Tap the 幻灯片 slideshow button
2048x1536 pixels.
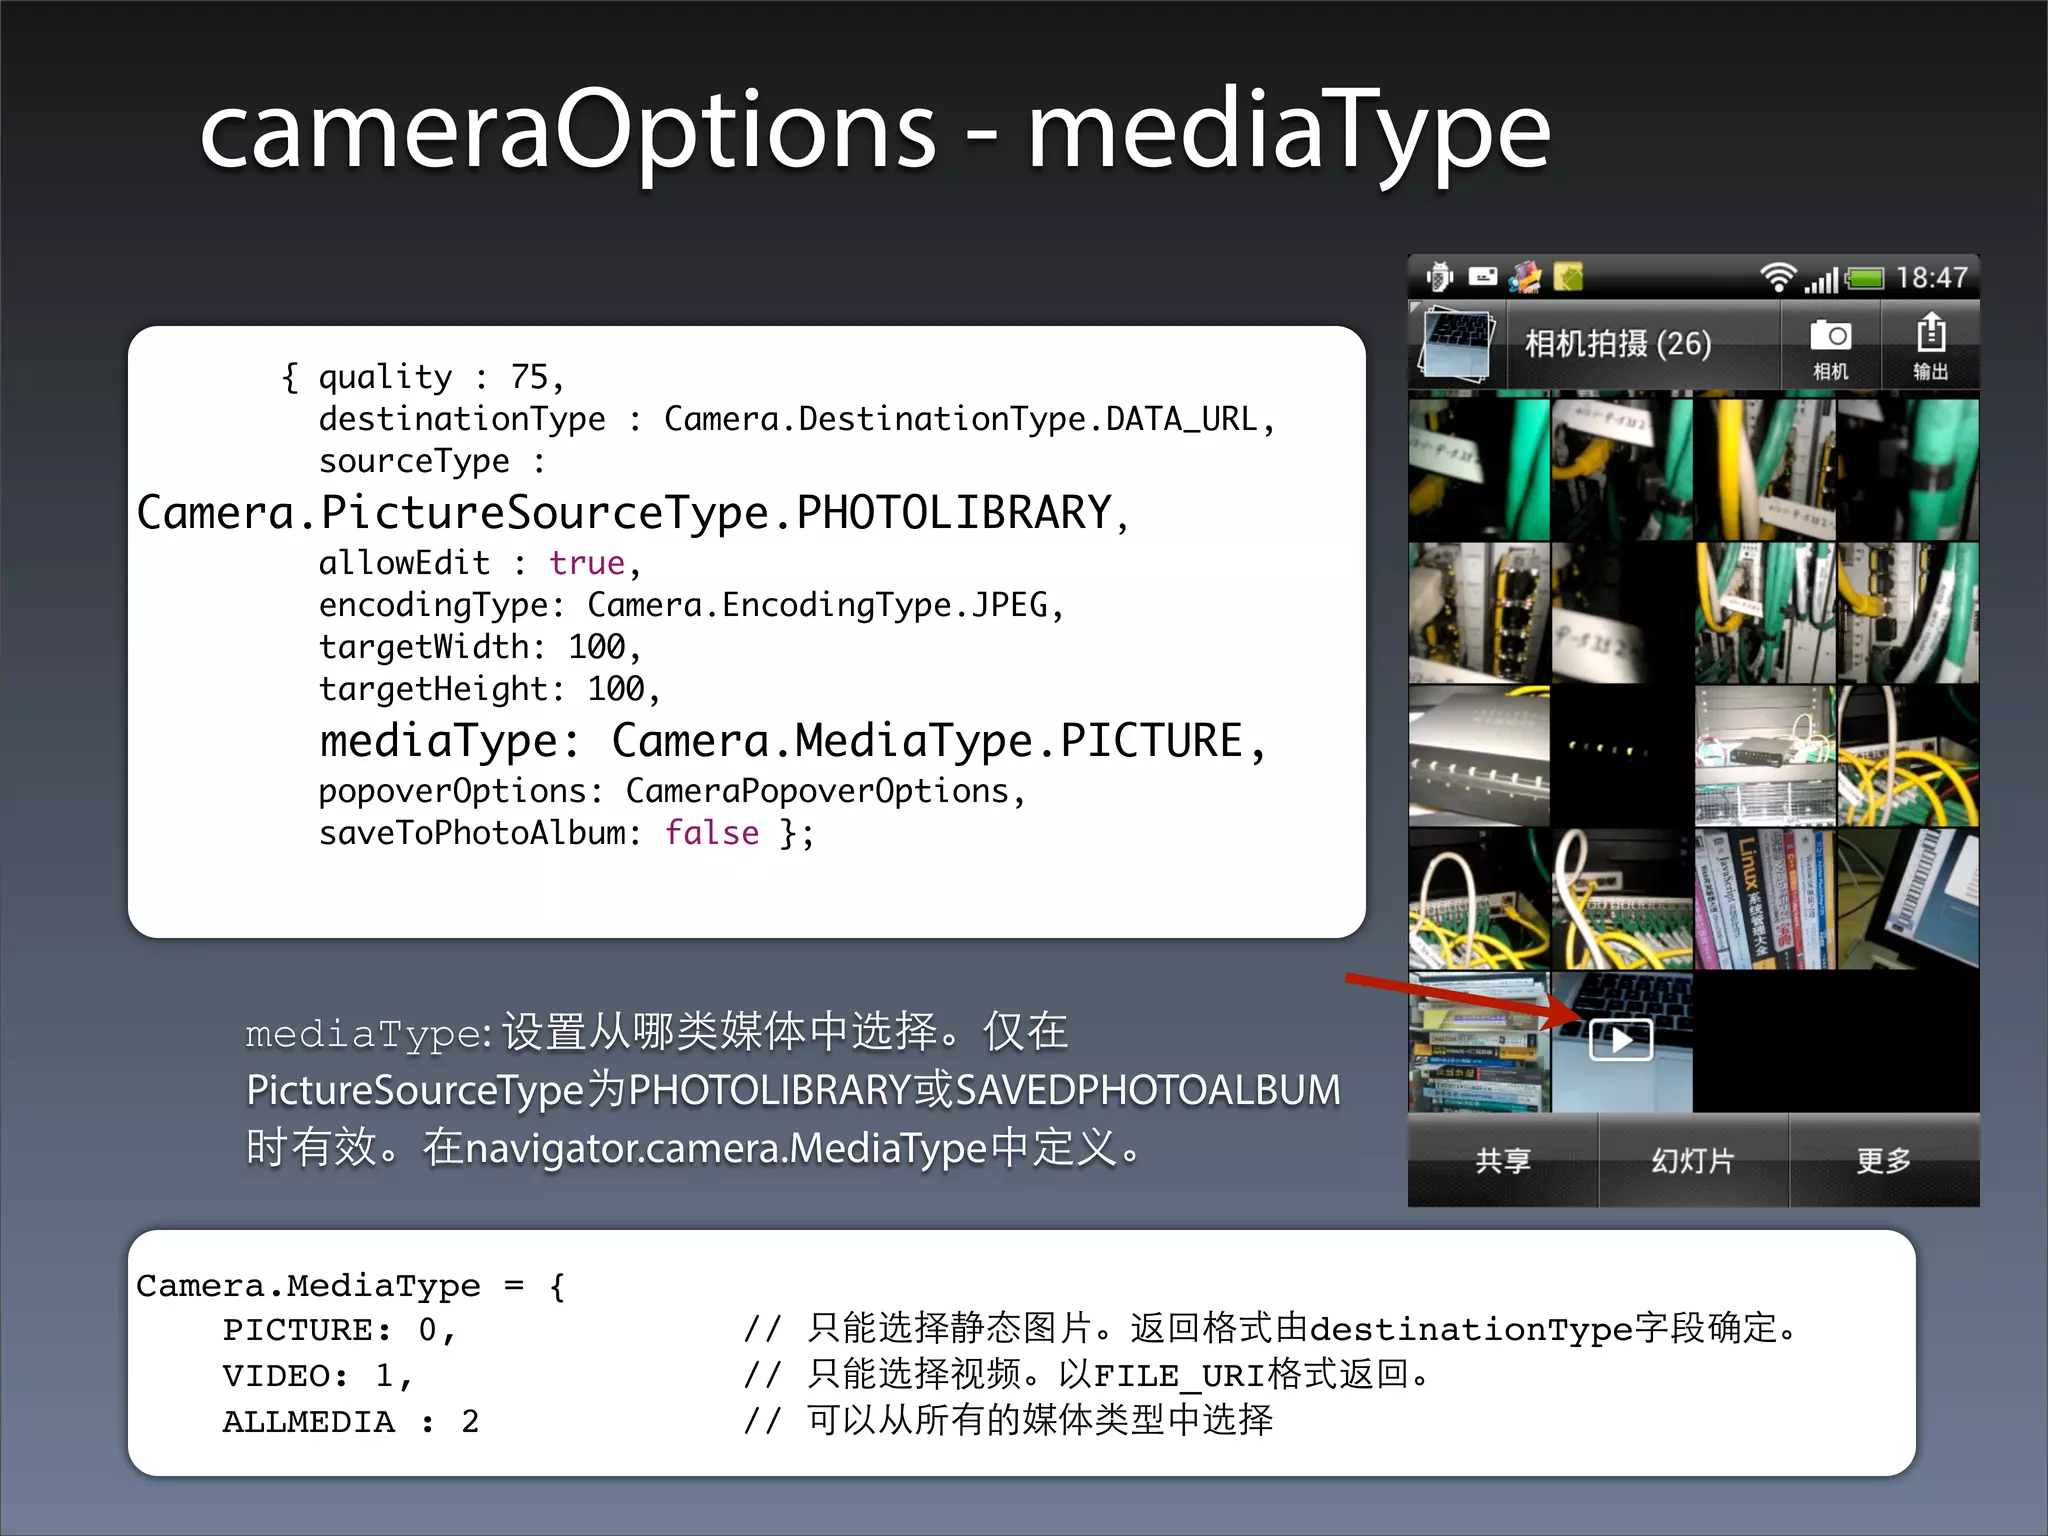pos(1693,1161)
